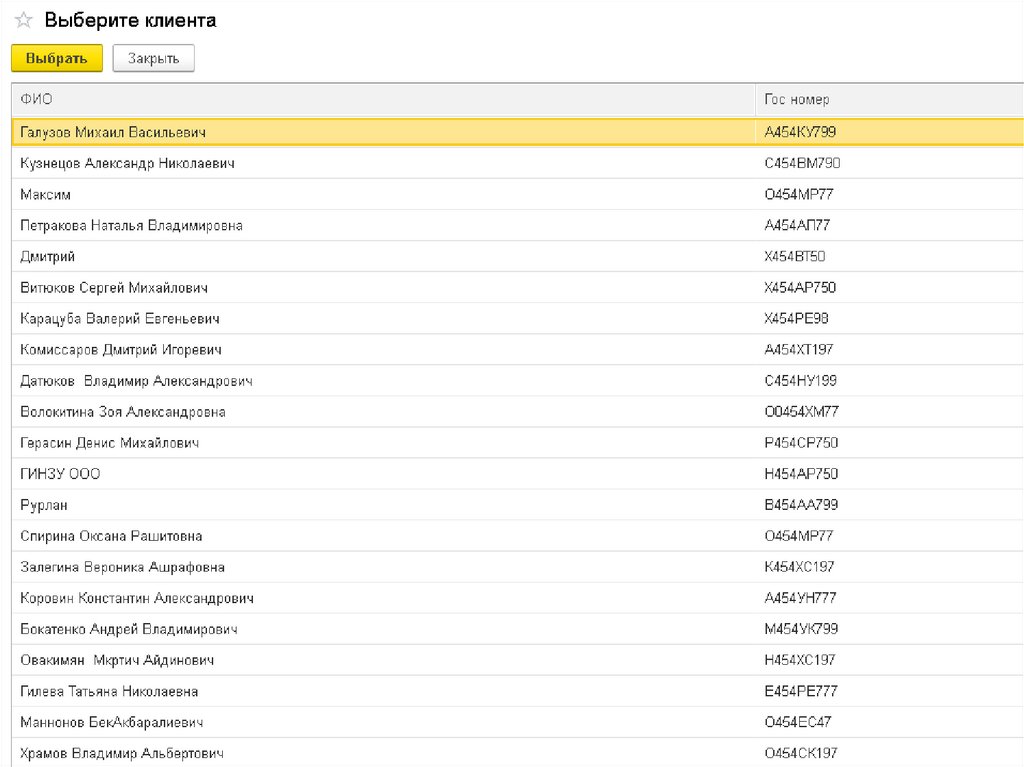
Task: Sort by the ФИО column header
Action: 37,100
